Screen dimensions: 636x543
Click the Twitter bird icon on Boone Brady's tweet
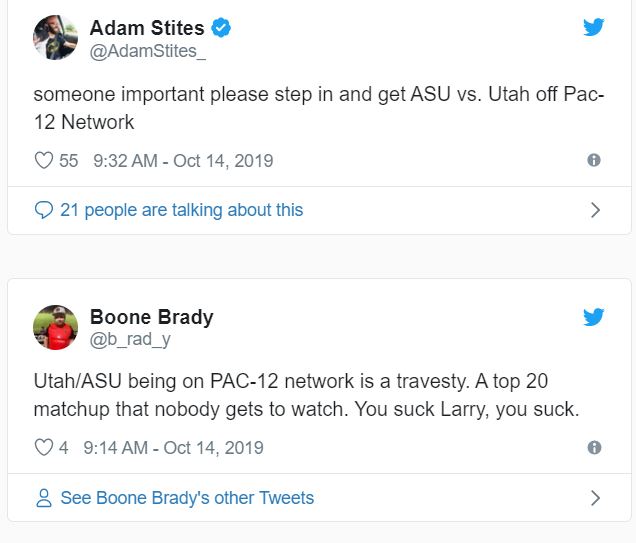594,317
